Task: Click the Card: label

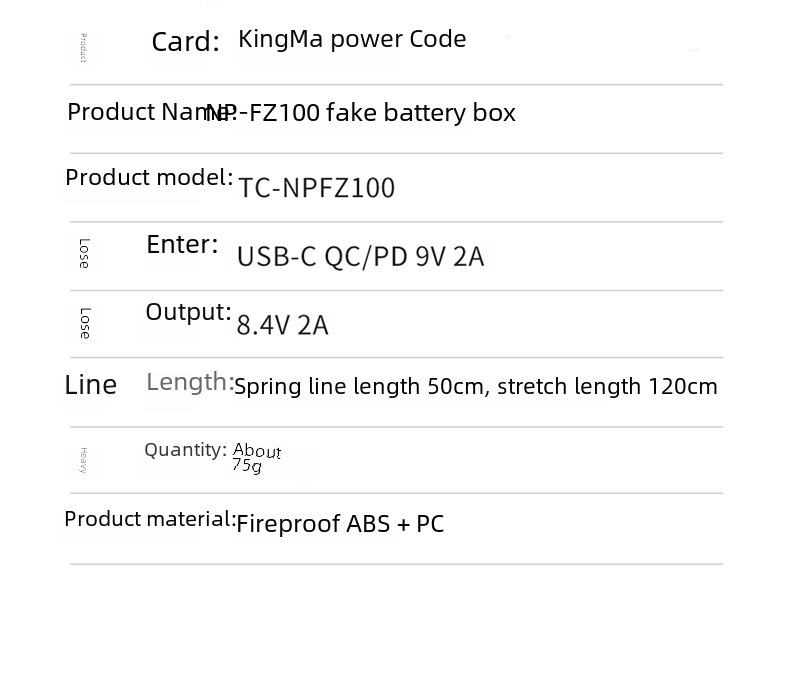Action: [x=185, y=42]
